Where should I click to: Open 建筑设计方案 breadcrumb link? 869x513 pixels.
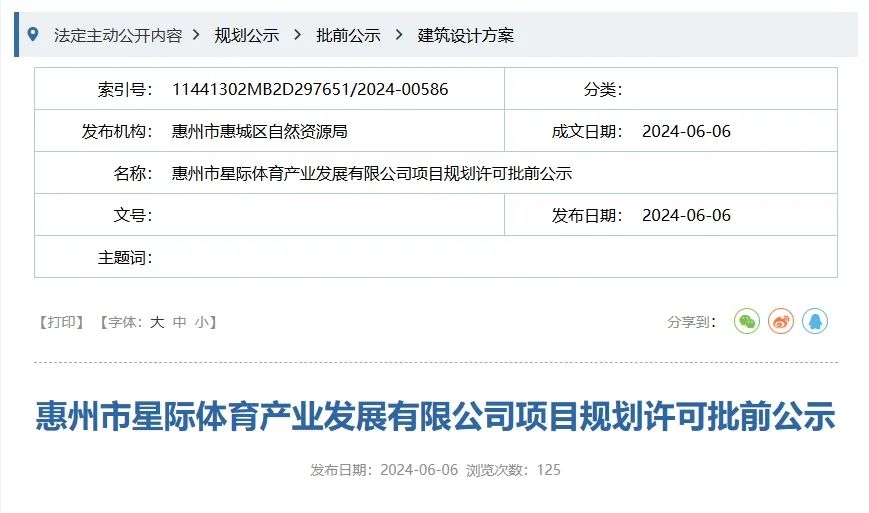[x=466, y=35]
